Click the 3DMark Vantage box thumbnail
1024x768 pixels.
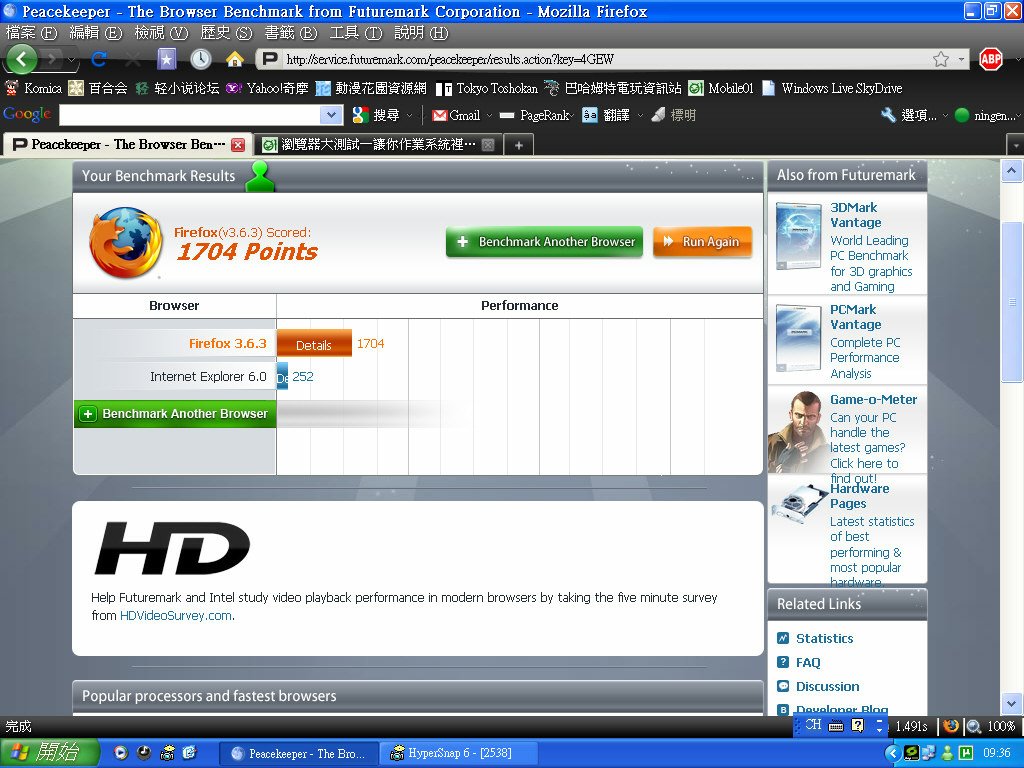(x=798, y=236)
